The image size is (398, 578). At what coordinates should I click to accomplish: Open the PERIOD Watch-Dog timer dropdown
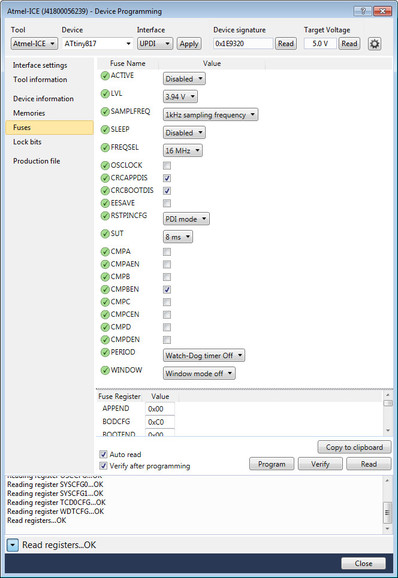tap(204, 356)
